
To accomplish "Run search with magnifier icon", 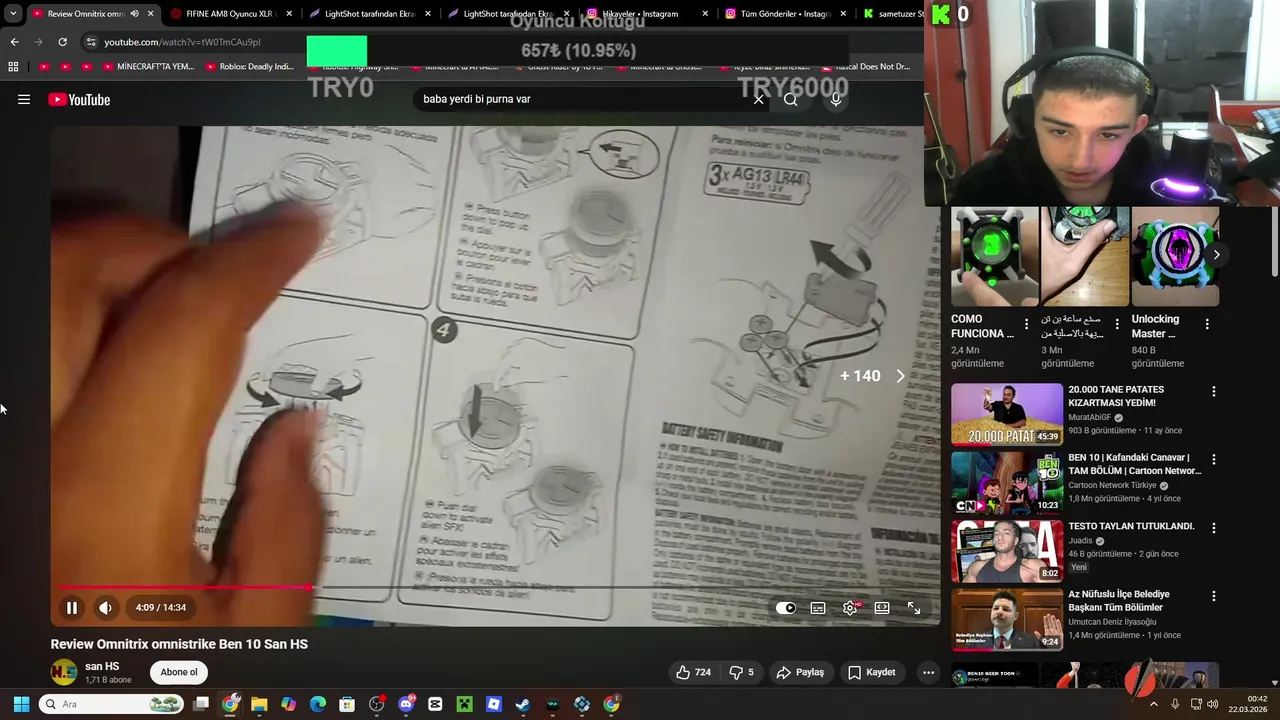I will [x=791, y=99].
